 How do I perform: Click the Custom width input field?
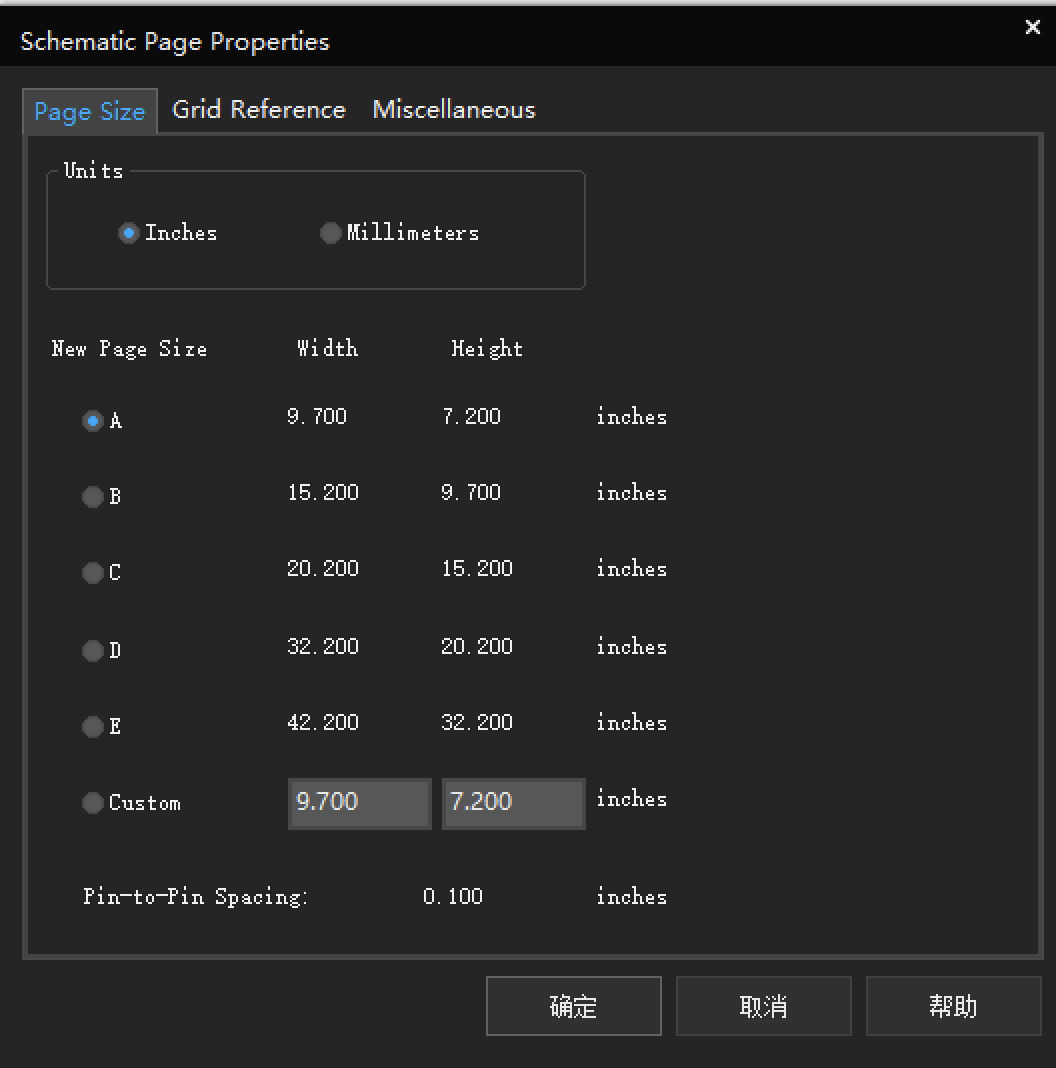(360, 803)
